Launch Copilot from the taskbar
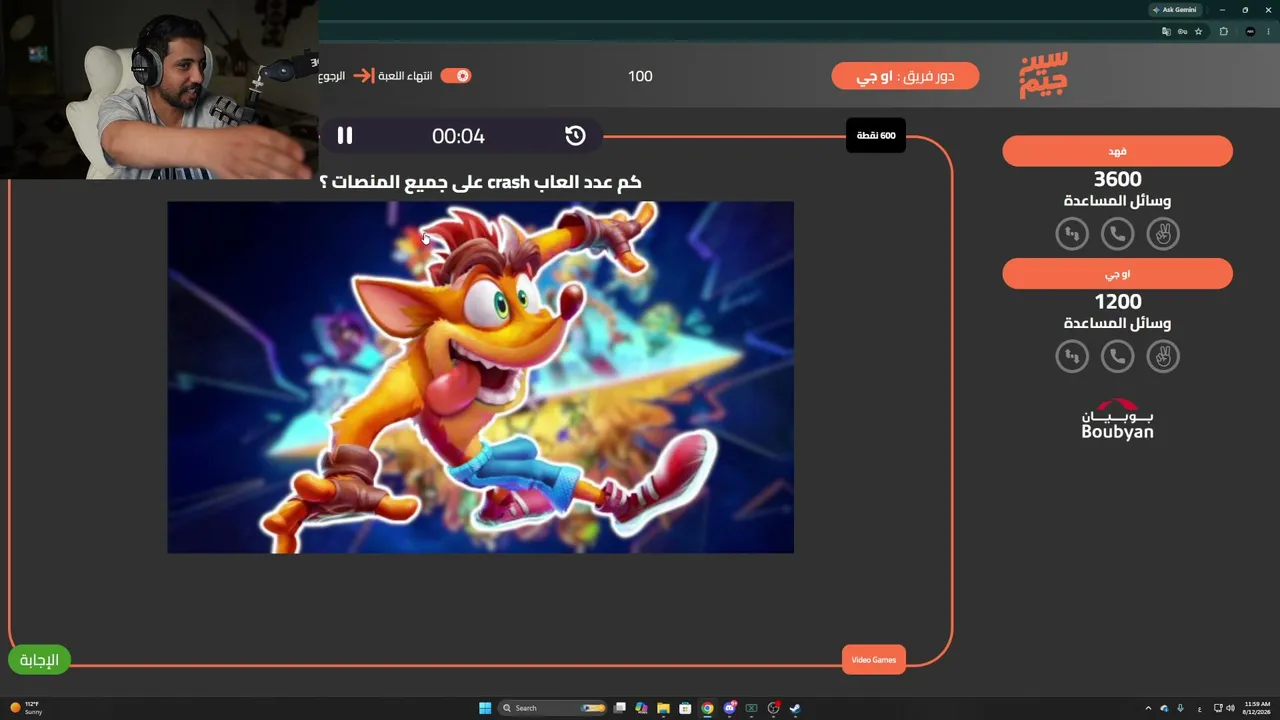Screen dimensions: 1280x720 641,708
